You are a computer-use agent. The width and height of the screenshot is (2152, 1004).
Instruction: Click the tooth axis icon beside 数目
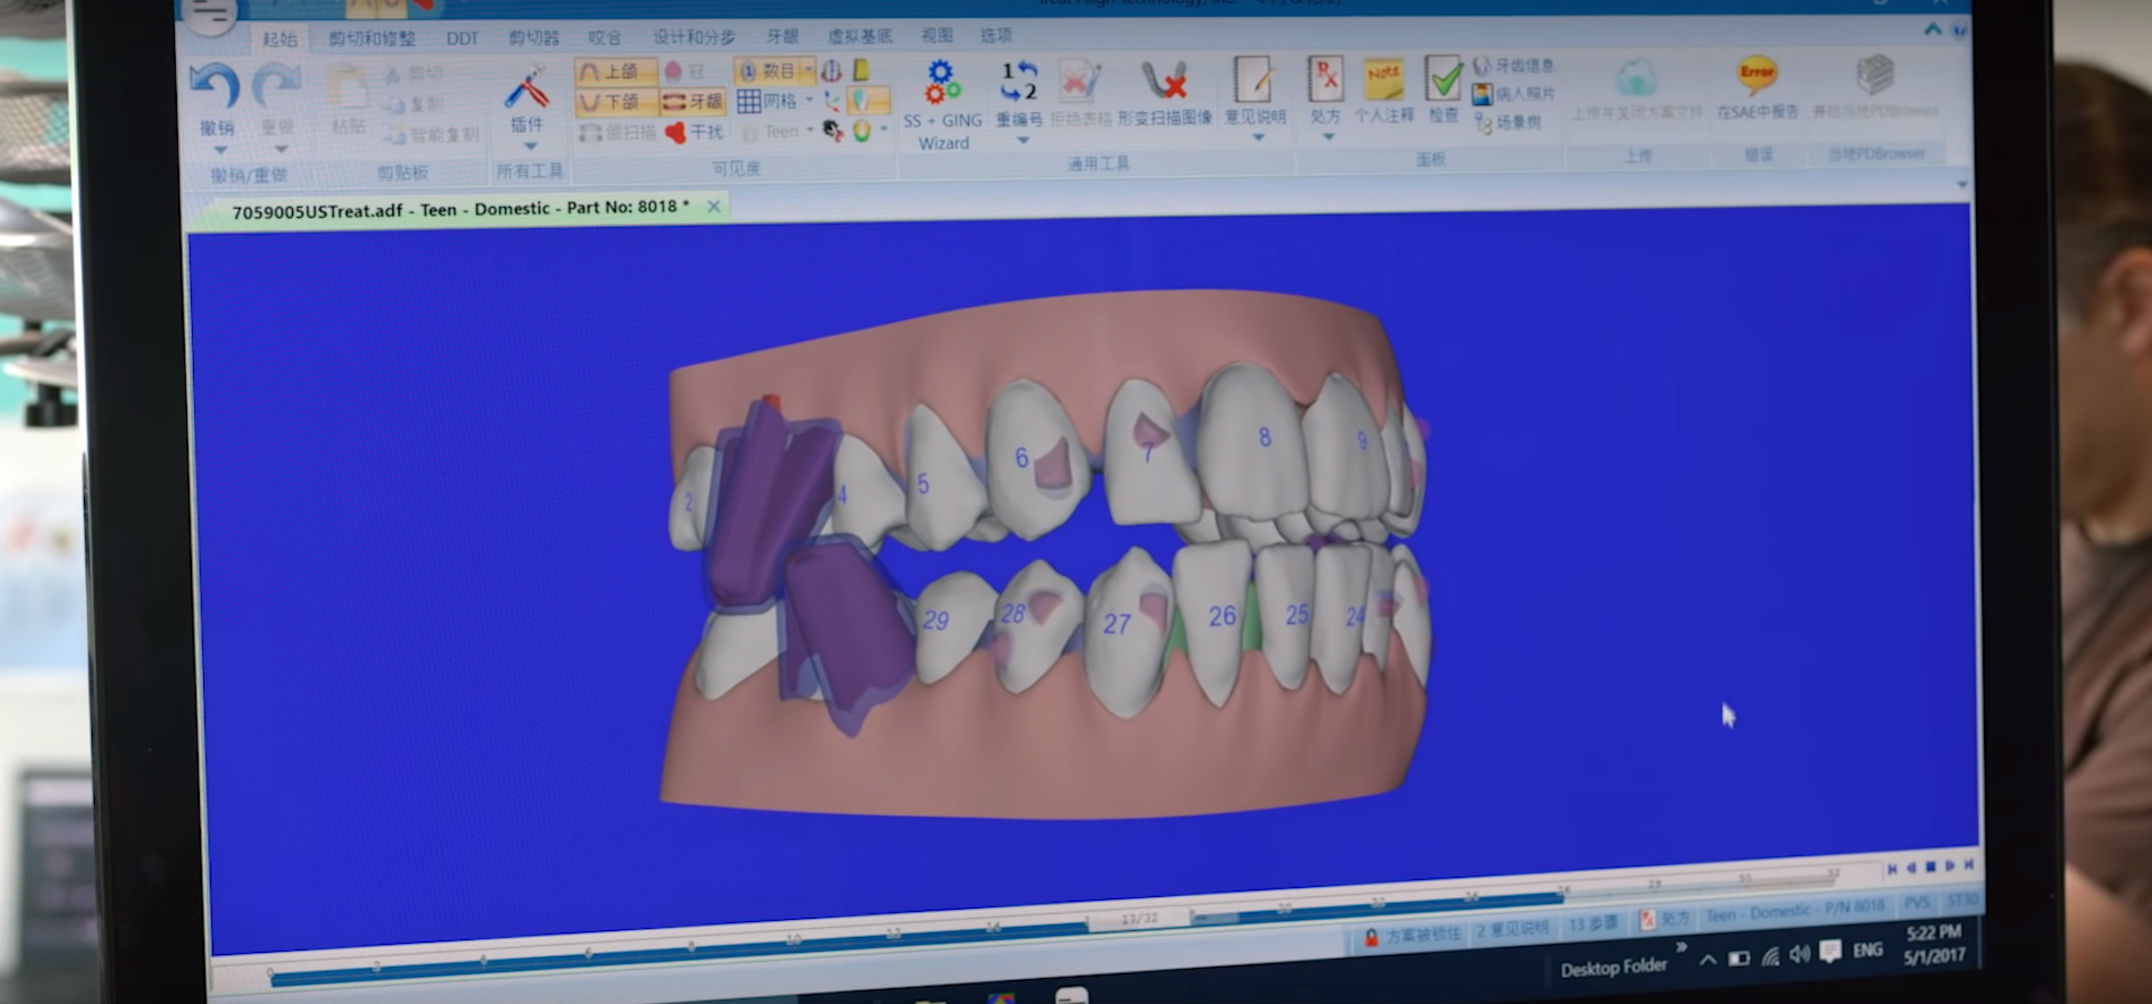pyautogui.click(x=831, y=71)
